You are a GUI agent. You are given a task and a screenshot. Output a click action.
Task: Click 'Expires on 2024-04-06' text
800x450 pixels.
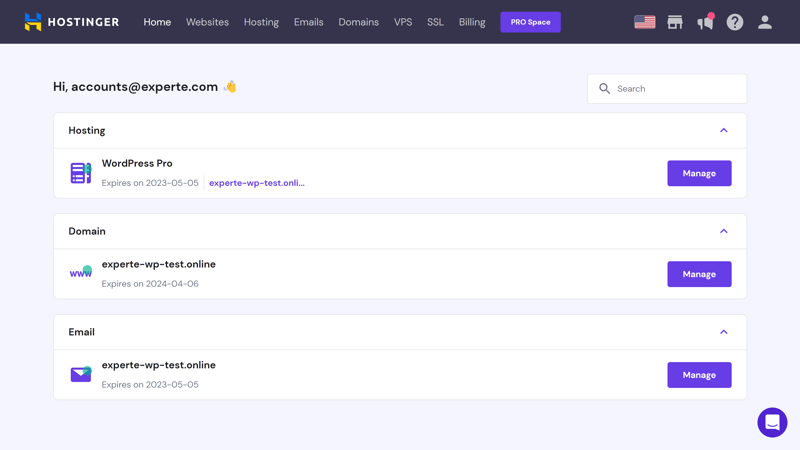150,284
